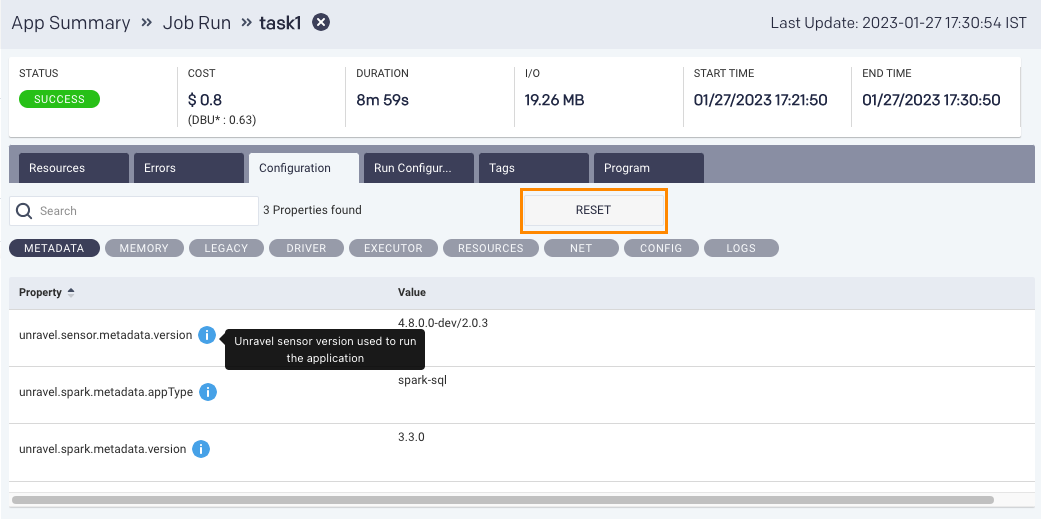Open the Errors tab
Viewport: 1041px width, 519px height.
(188, 168)
